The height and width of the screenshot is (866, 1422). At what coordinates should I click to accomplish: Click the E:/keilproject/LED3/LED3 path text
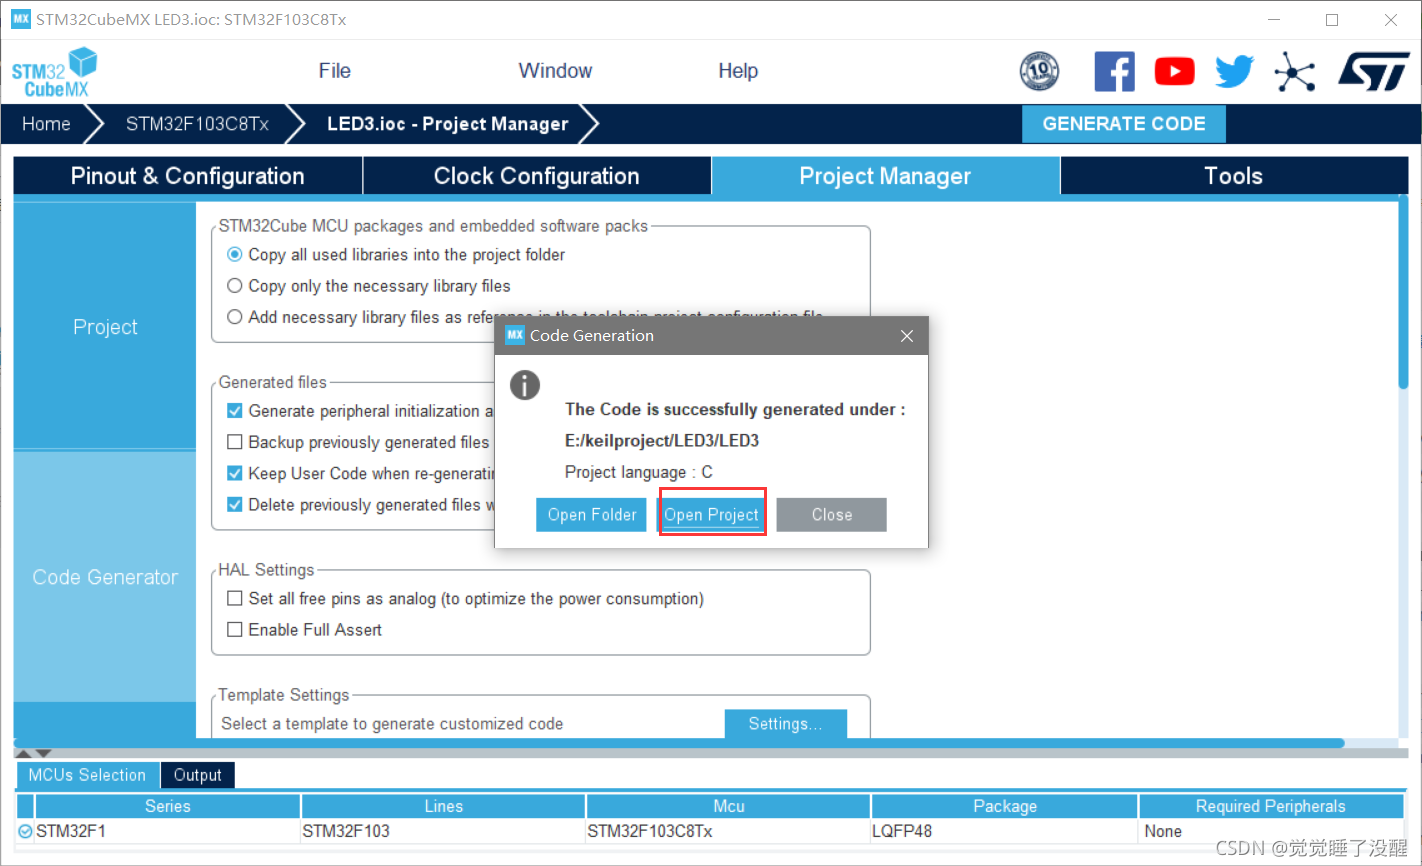click(662, 441)
